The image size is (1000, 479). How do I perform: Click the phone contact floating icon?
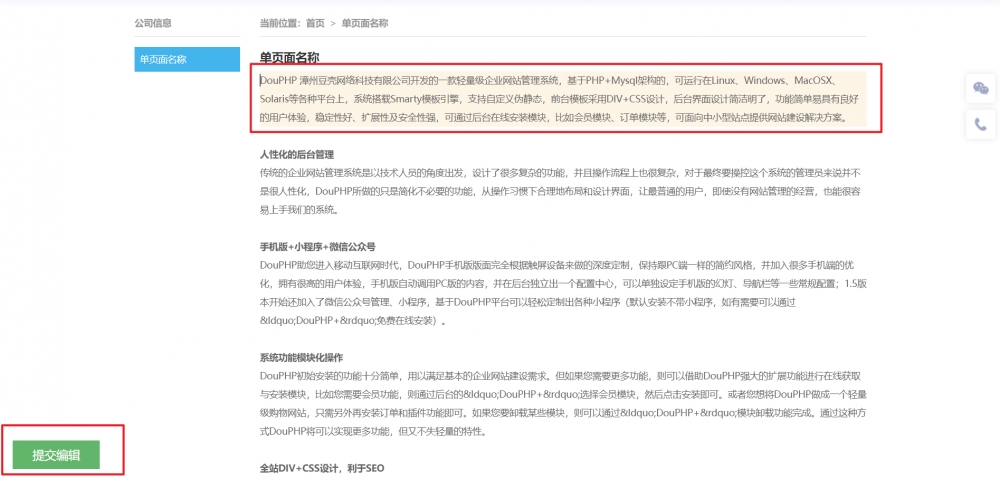980,124
